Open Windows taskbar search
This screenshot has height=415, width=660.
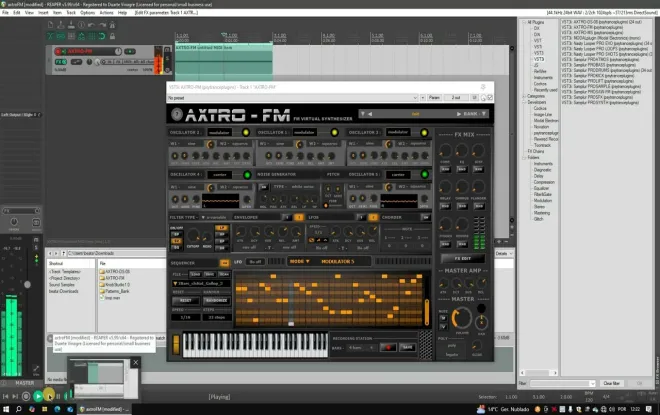coord(19,409)
